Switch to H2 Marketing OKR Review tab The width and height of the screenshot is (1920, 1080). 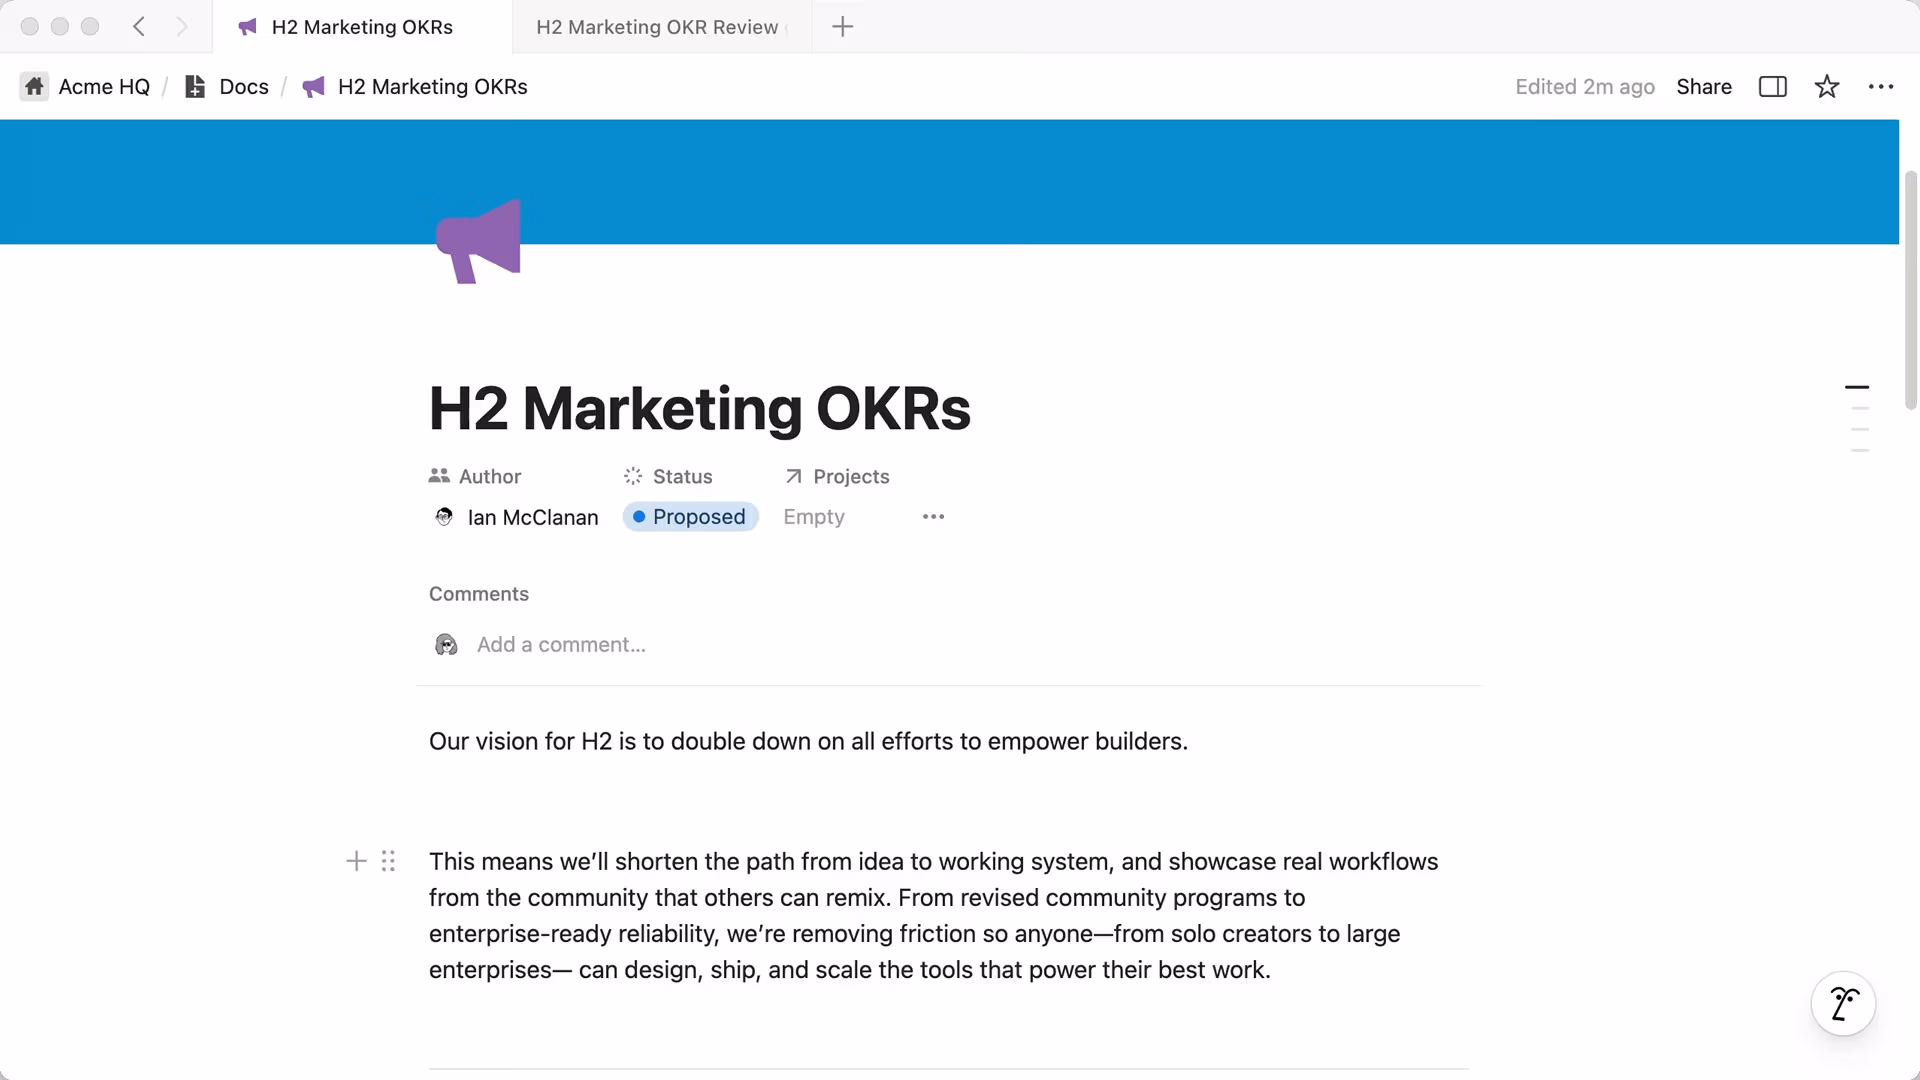tap(657, 27)
